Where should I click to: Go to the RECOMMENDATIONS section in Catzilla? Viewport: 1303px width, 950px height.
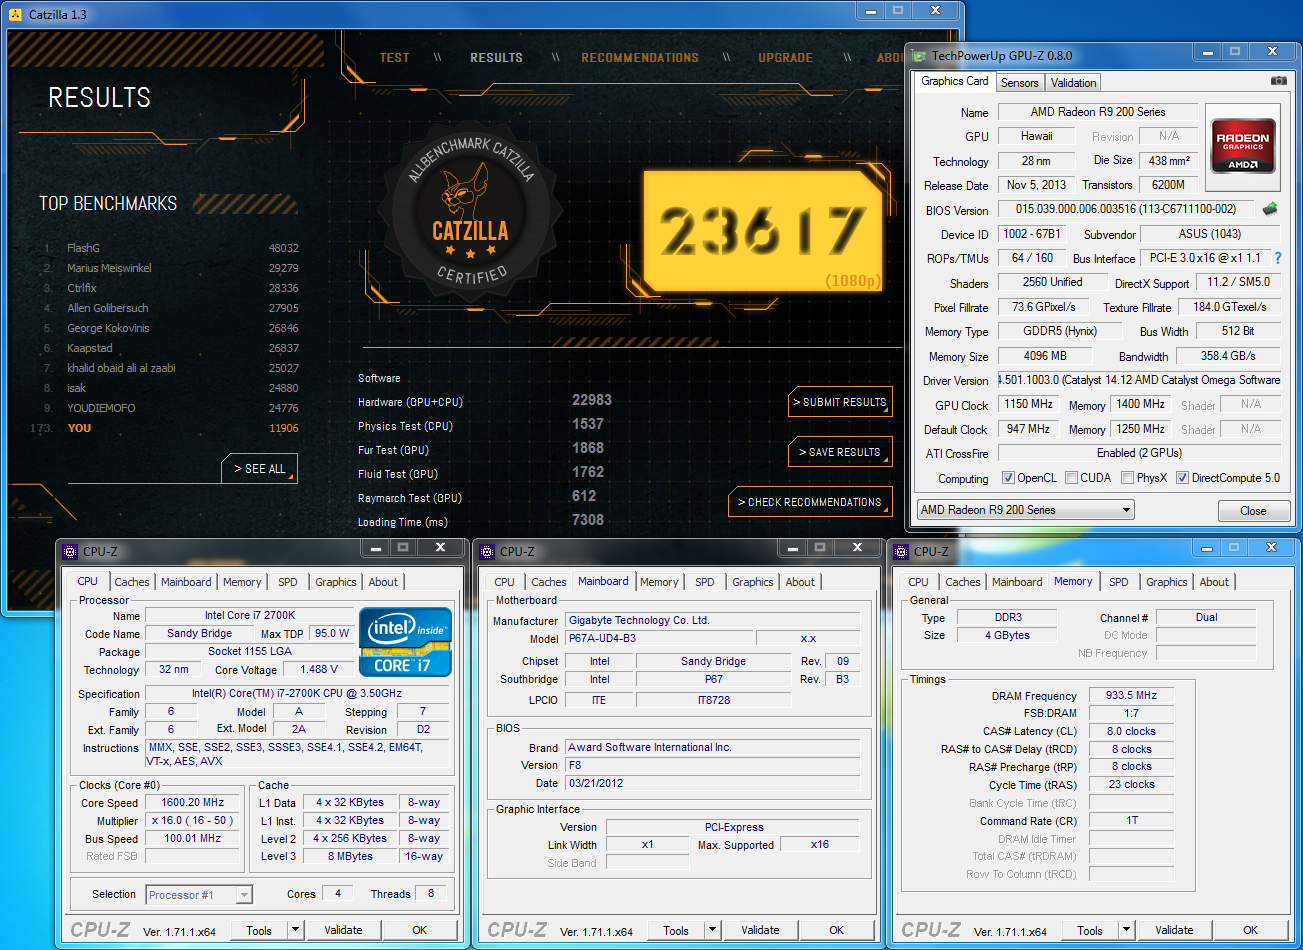coord(640,57)
